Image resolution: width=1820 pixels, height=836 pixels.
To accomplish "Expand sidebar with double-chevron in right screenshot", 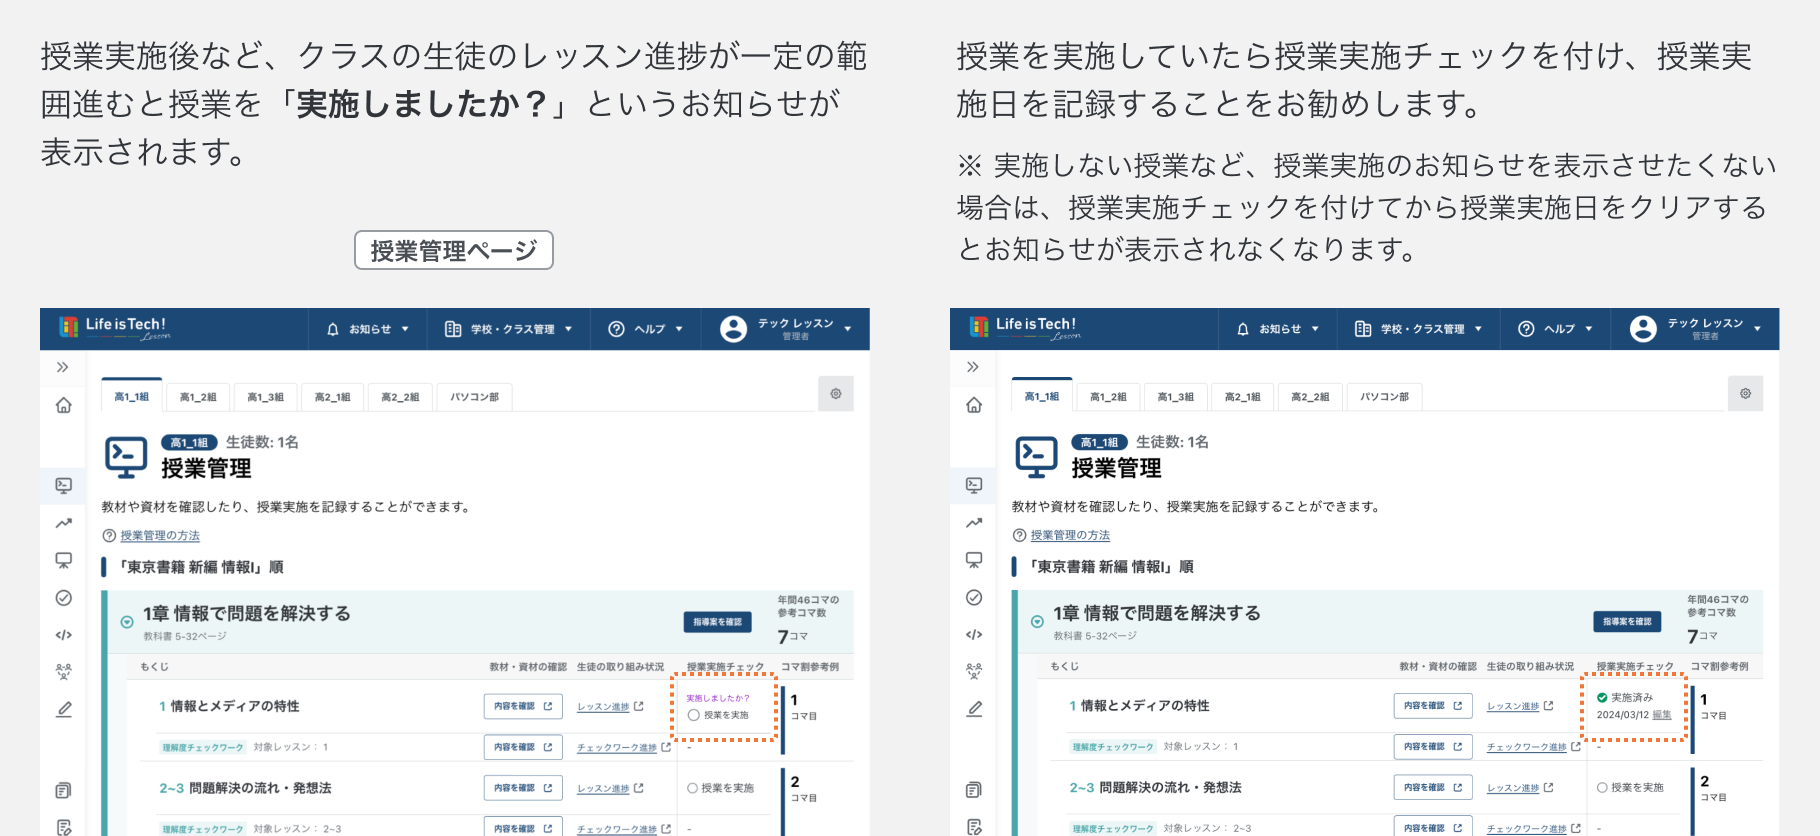I will click(973, 367).
